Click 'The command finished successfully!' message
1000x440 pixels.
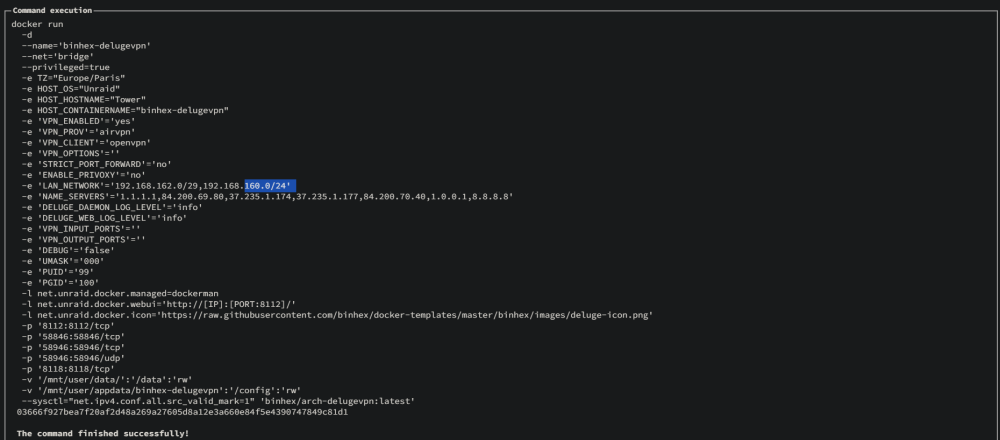tap(103, 434)
